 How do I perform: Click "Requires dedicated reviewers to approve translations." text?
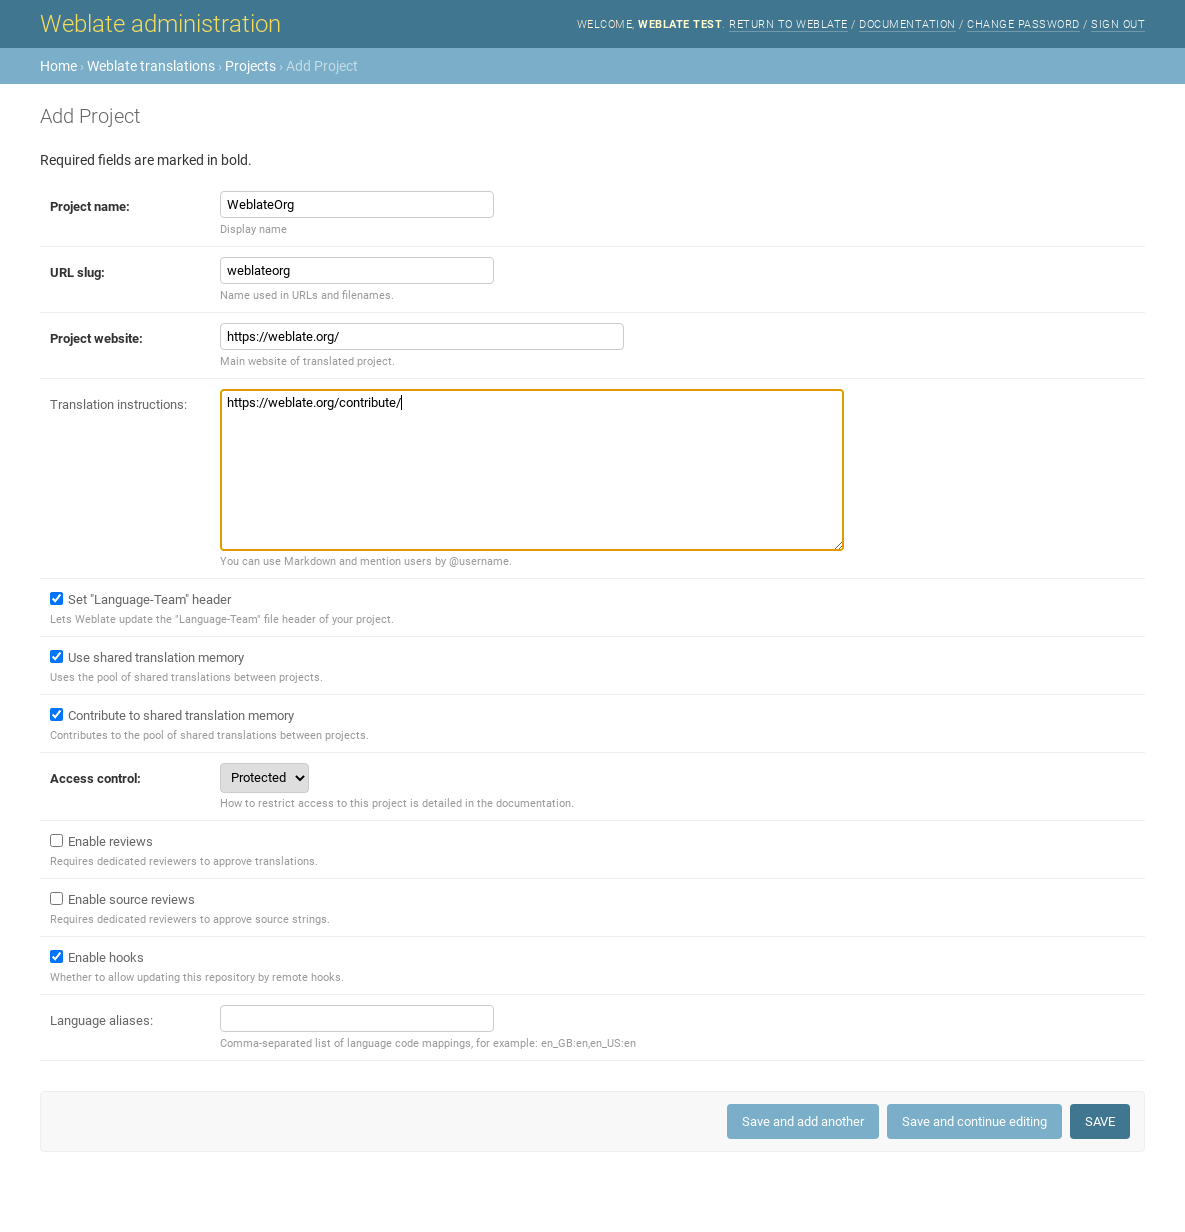pos(184,861)
